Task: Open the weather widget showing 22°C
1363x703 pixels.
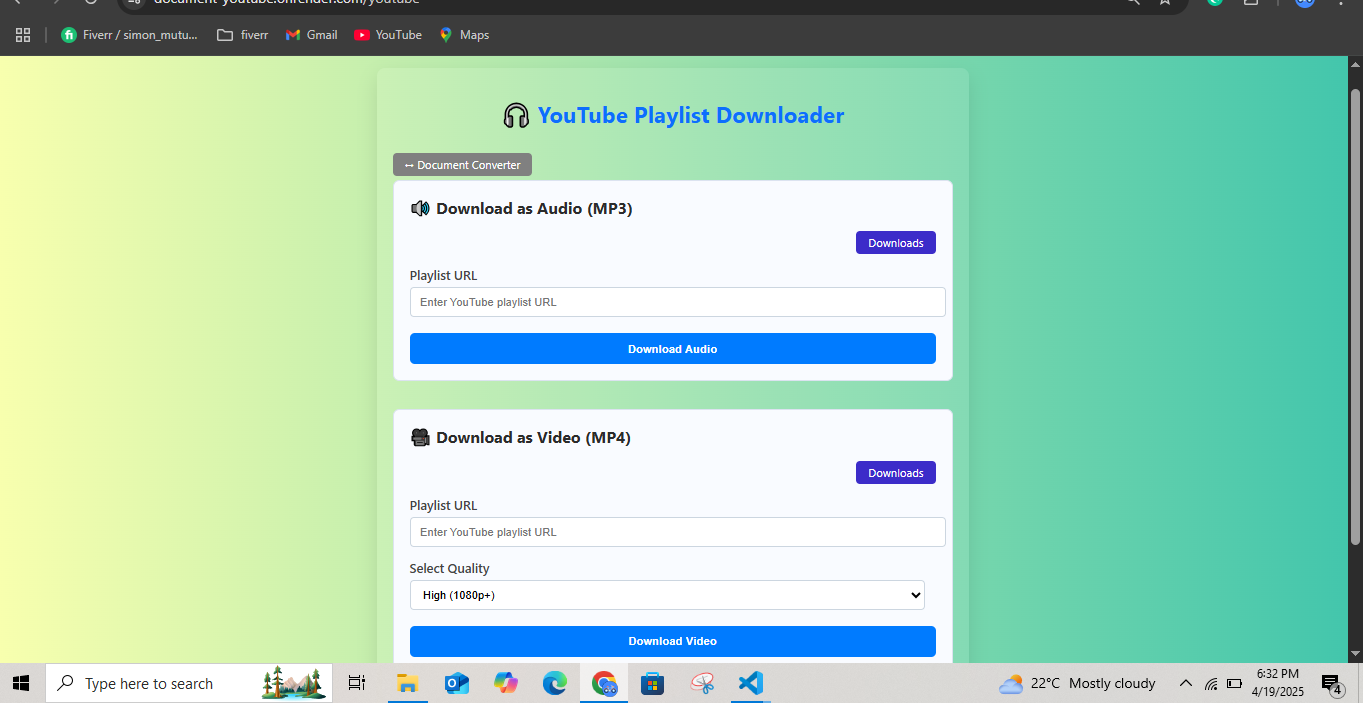Action: (1077, 684)
